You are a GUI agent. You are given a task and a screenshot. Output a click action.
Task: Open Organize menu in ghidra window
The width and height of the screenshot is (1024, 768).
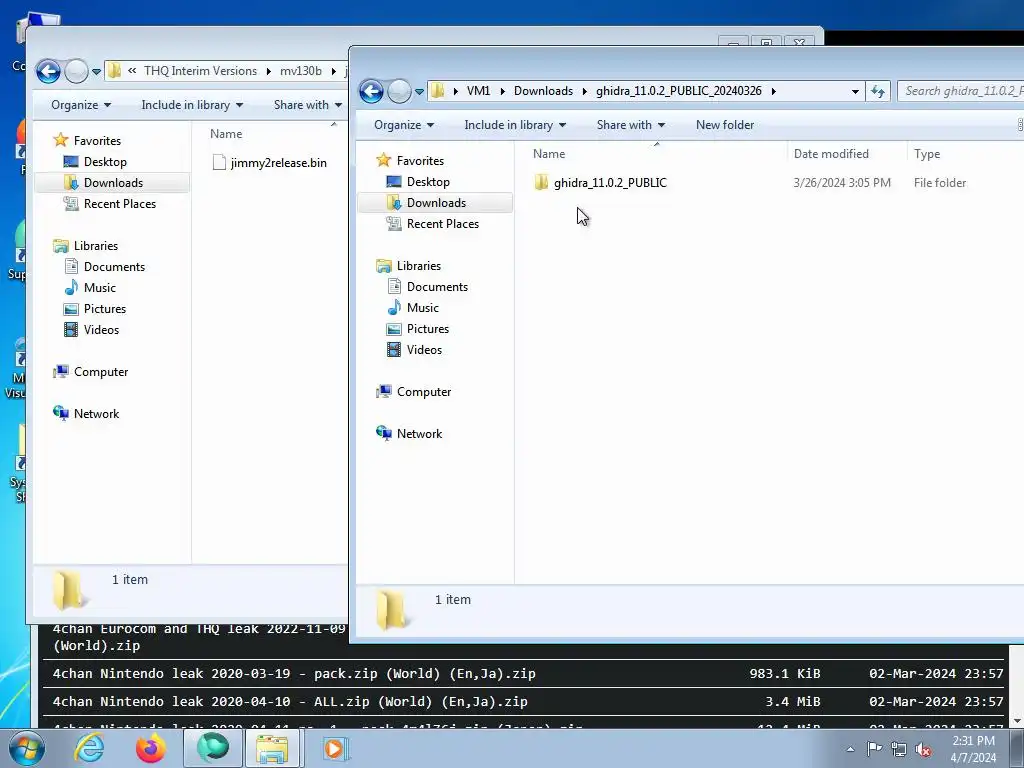404,125
